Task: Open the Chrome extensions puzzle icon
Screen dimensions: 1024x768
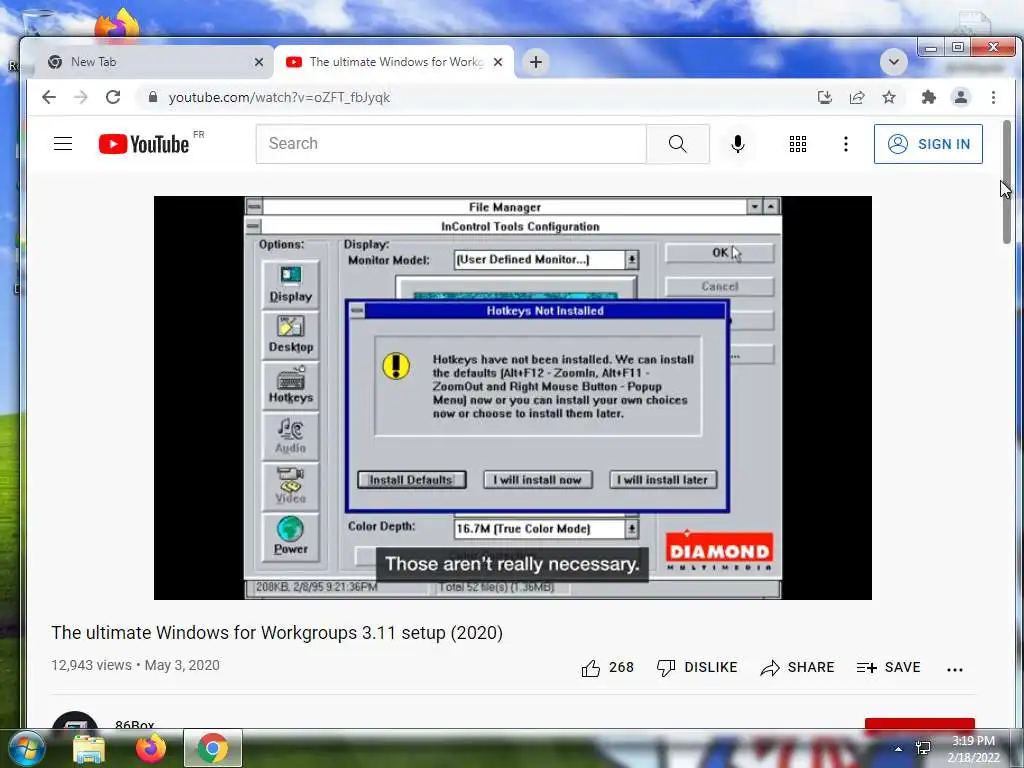Action: [x=928, y=97]
